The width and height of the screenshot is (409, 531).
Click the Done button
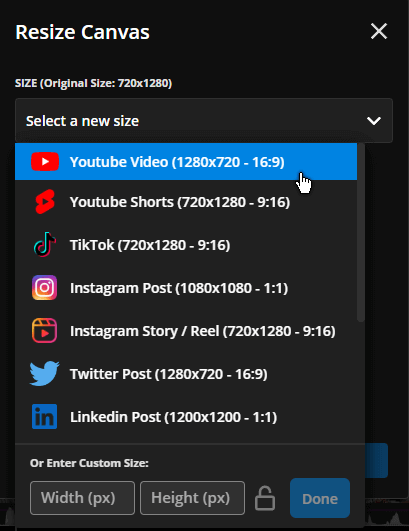click(320, 498)
